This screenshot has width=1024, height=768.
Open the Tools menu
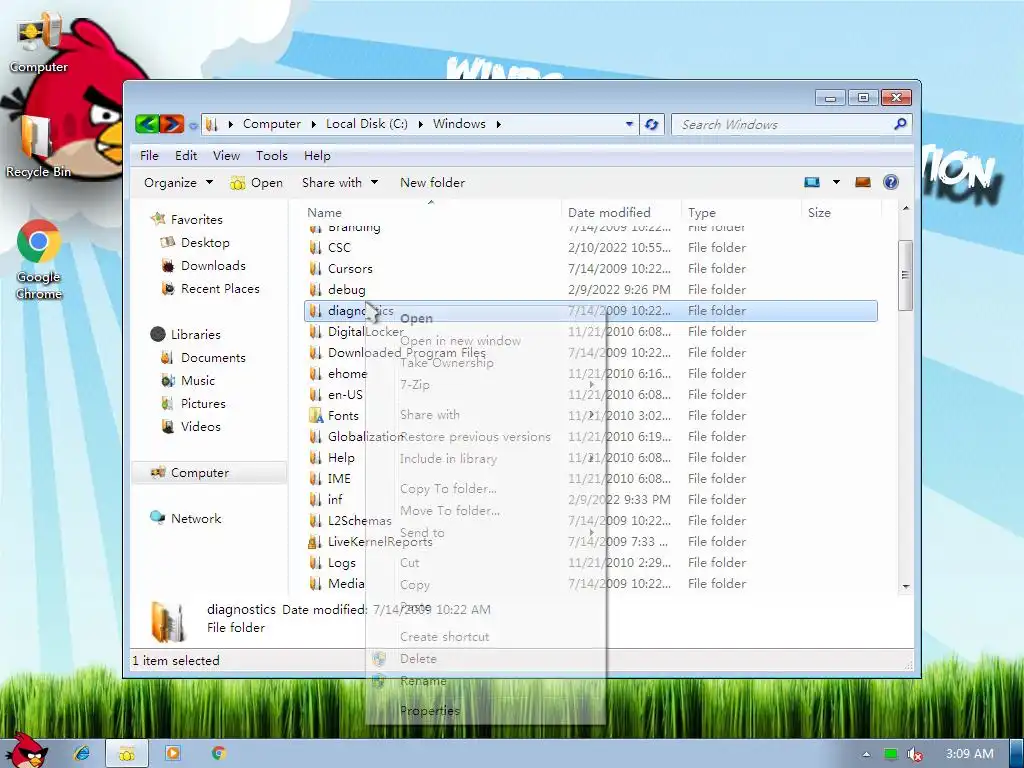(x=272, y=155)
